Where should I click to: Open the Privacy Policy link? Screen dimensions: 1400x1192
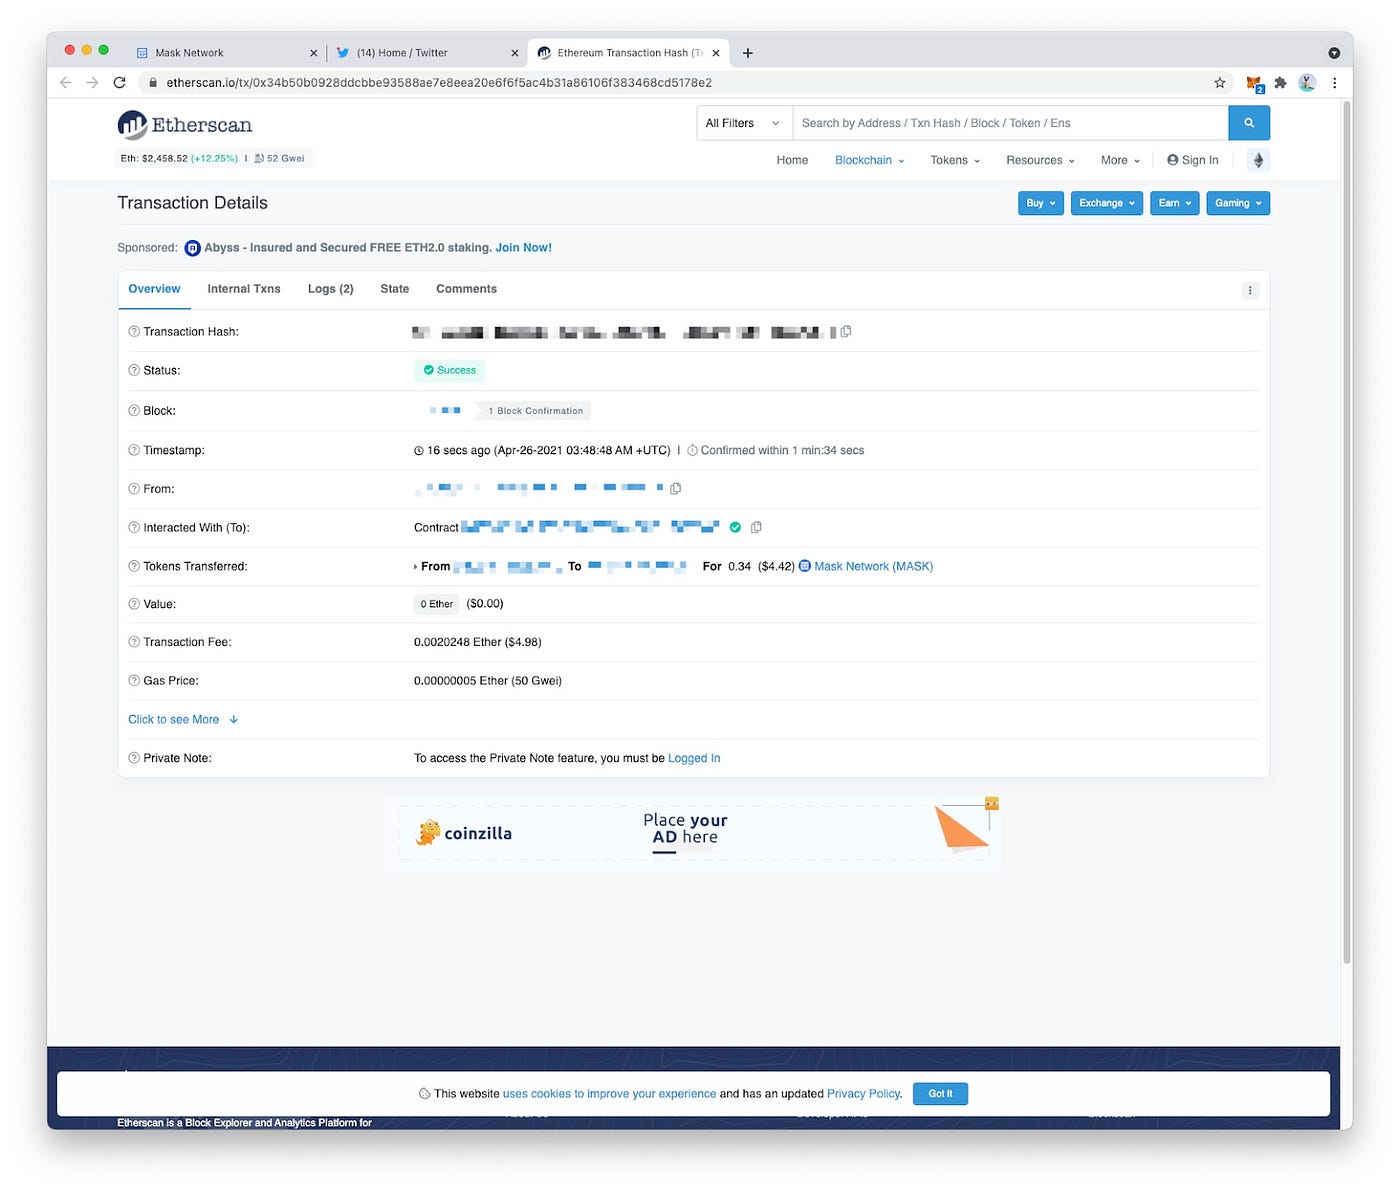coord(864,1093)
